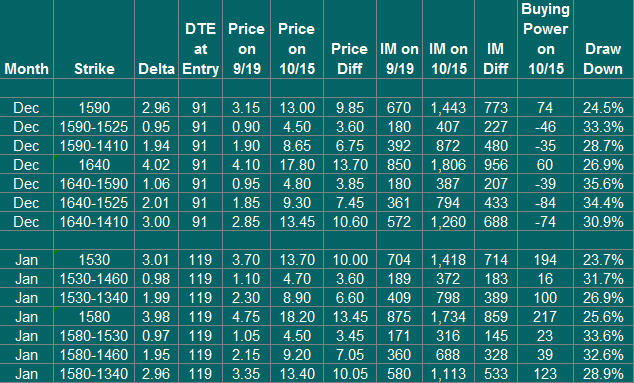
Task: Select the DTE at Entry header
Action: [x=200, y=39]
